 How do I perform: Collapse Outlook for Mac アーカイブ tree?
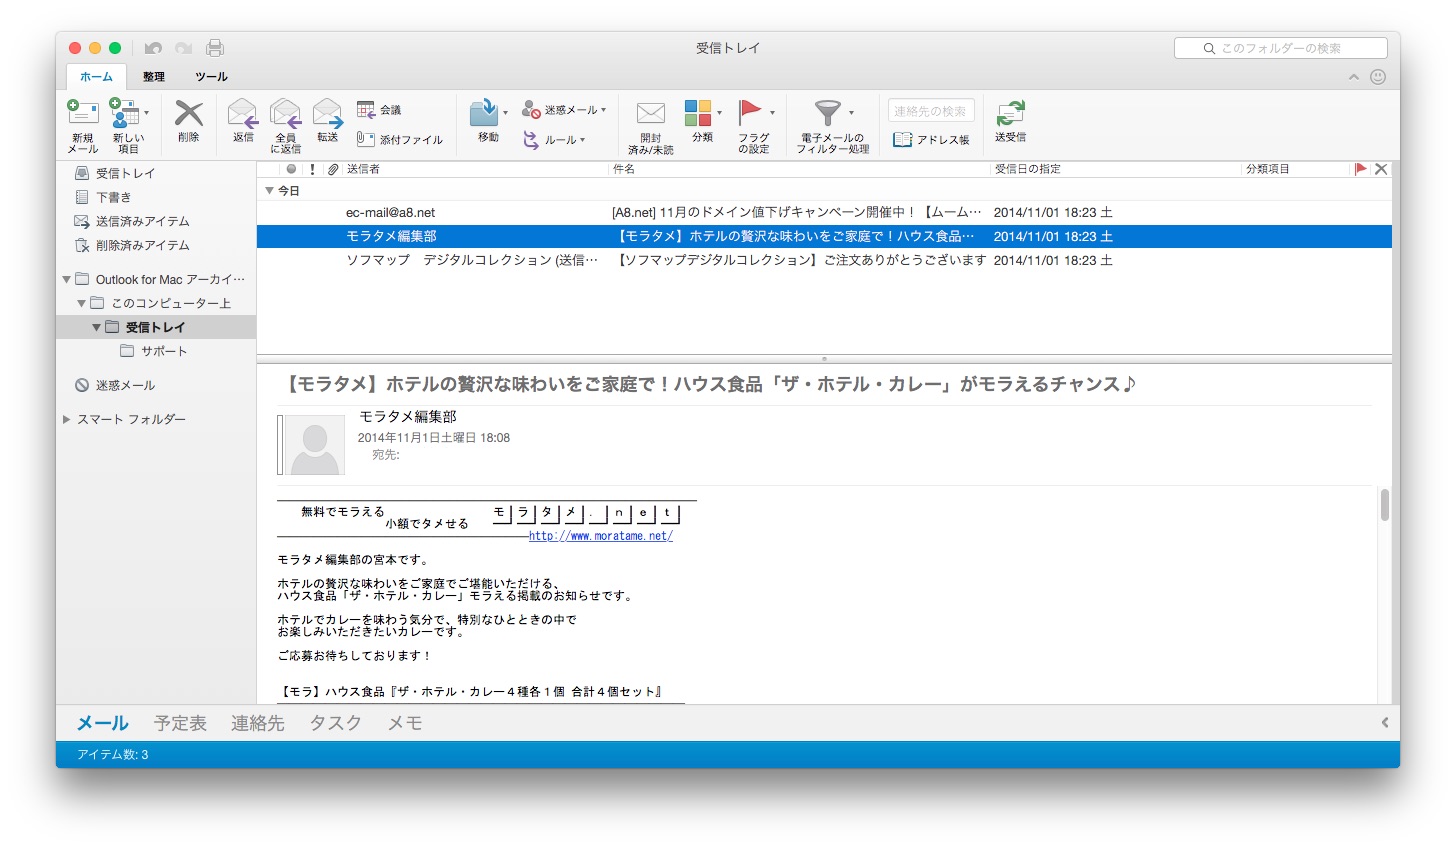67,280
